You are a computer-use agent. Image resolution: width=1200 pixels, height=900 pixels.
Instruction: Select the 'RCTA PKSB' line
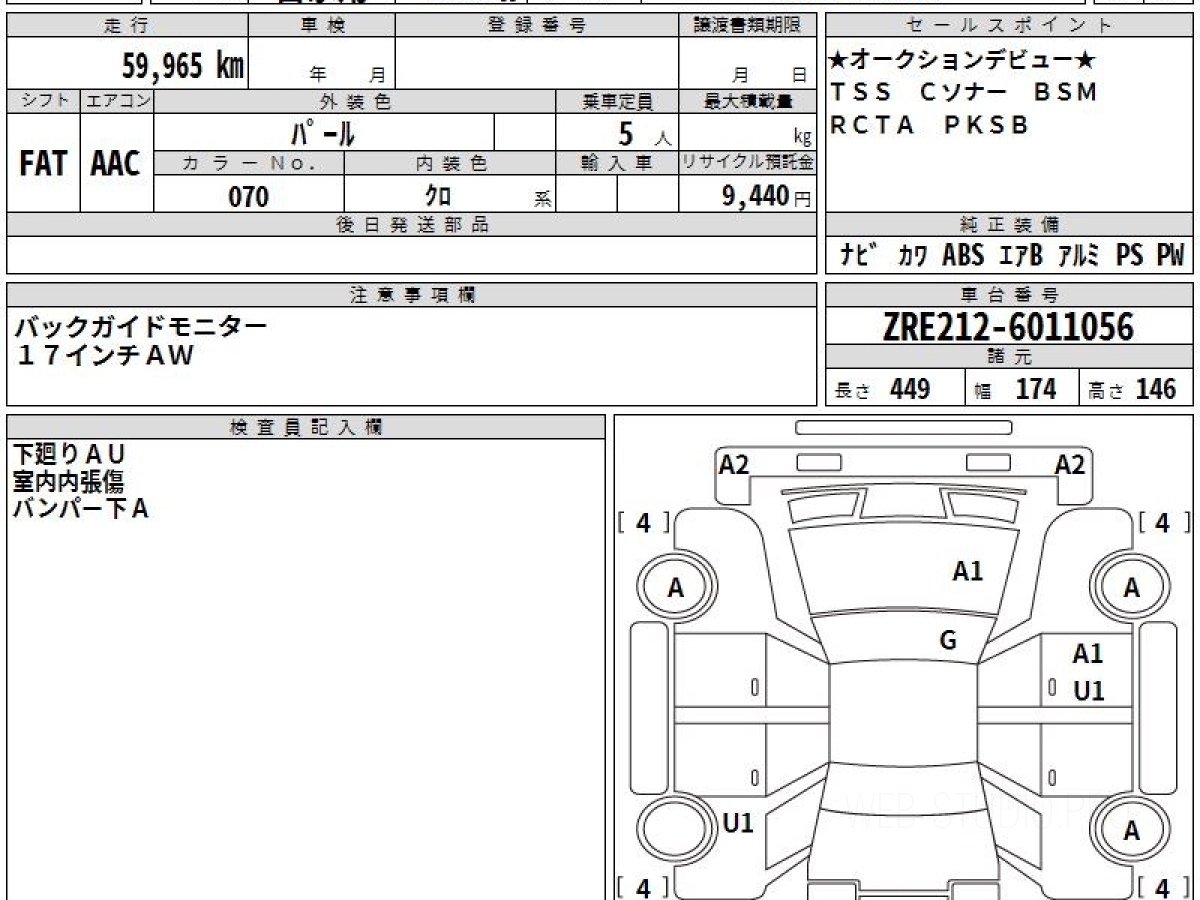click(x=930, y=125)
